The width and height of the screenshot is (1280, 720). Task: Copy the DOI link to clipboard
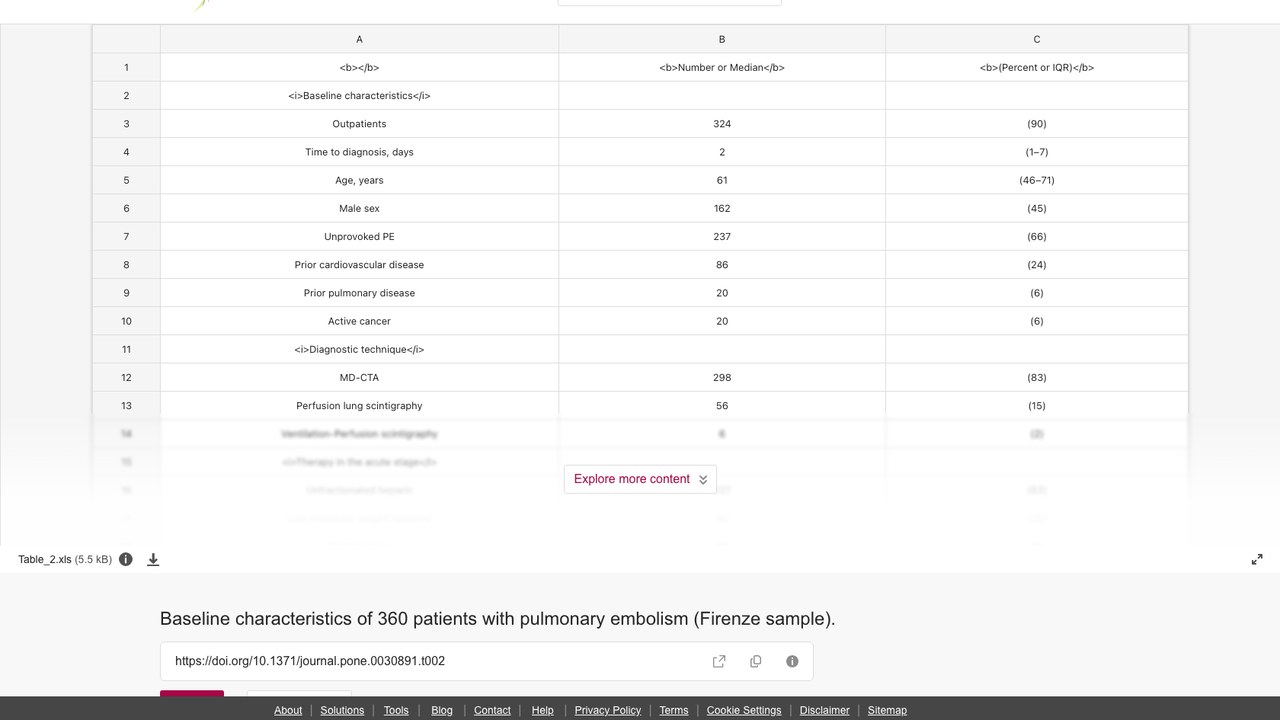point(756,661)
